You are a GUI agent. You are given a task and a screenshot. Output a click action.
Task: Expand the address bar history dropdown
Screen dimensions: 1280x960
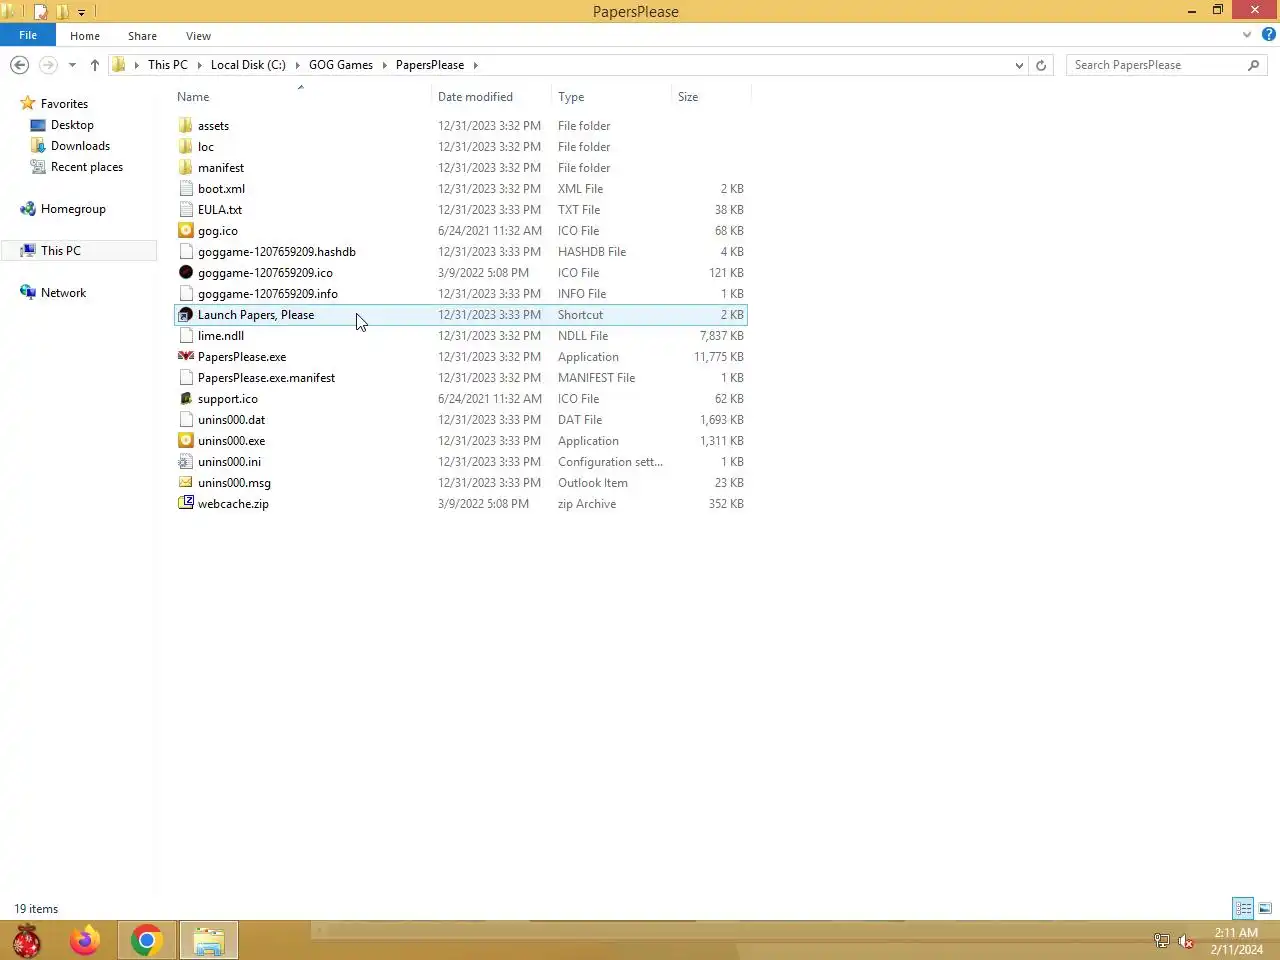[x=1019, y=65]
